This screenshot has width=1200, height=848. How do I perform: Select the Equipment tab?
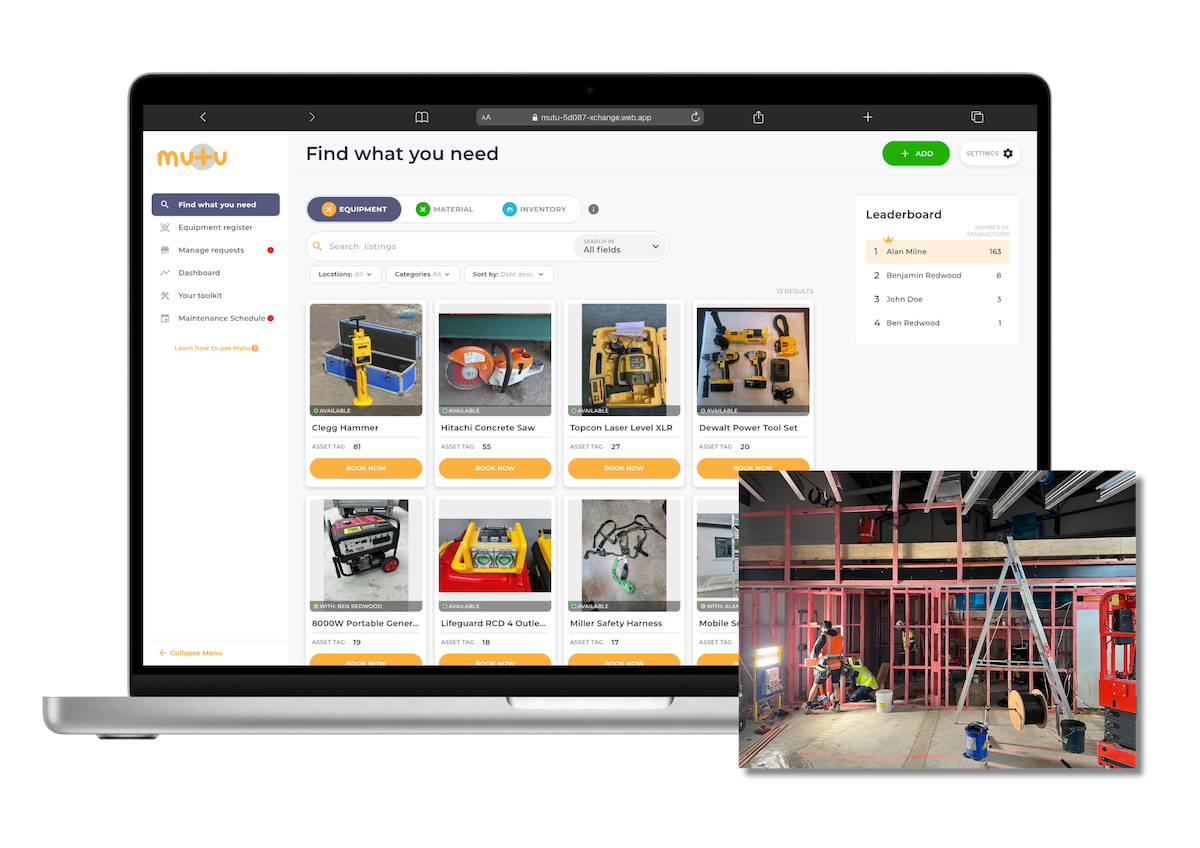354,209
